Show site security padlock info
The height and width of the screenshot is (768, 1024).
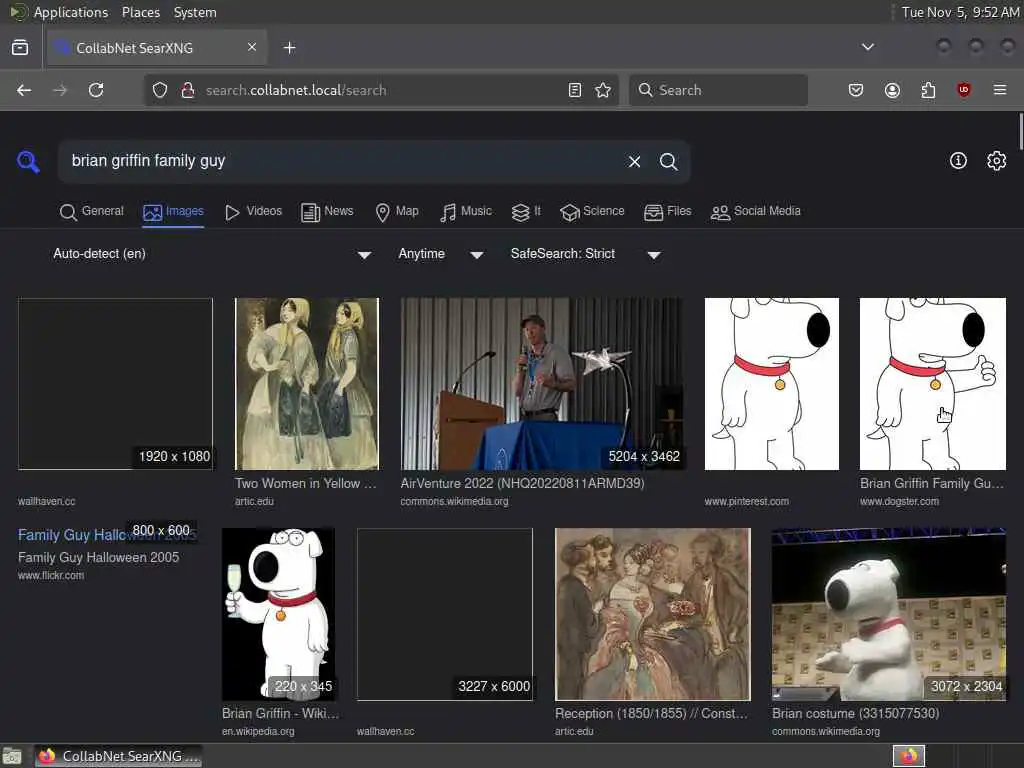(188, 90)
